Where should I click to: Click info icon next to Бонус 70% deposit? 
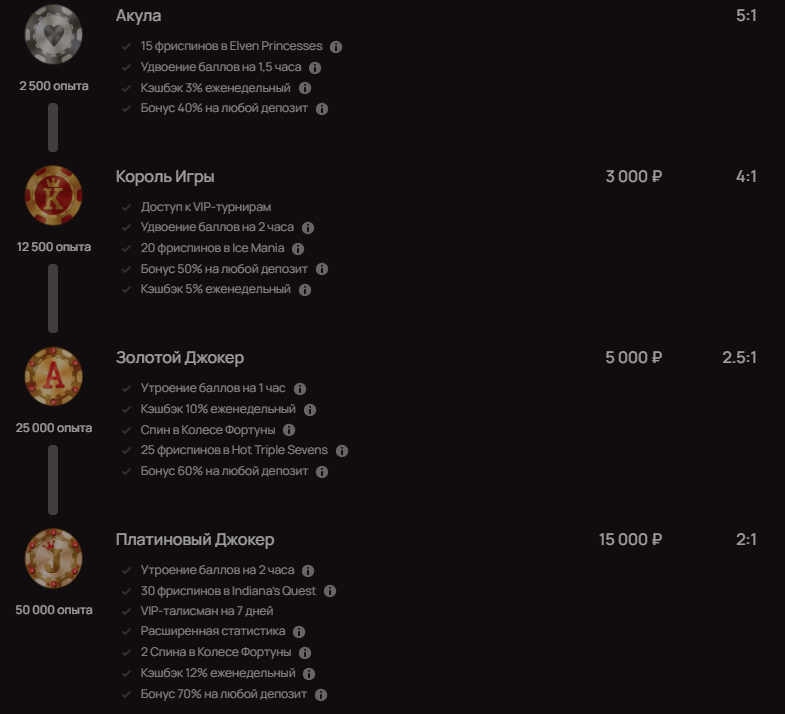tap(321, 695)
